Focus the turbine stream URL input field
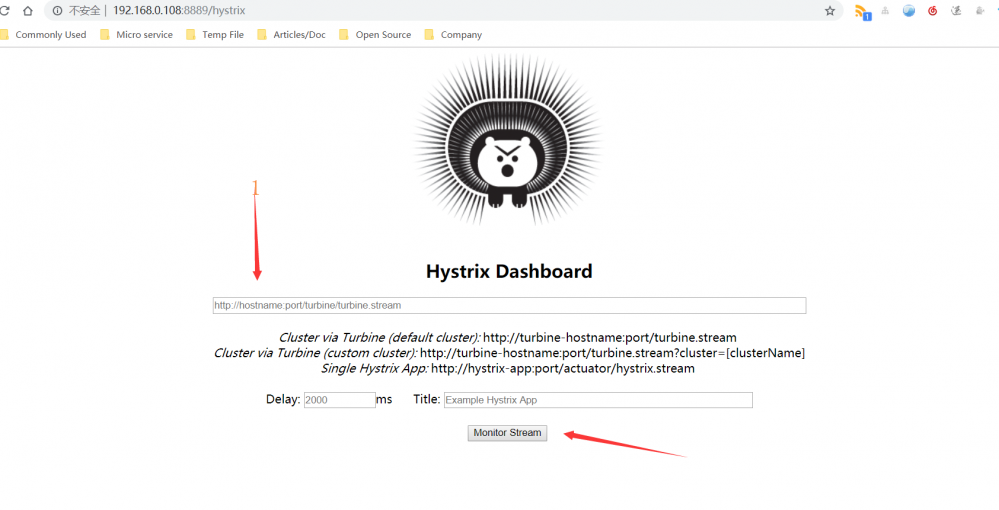The width and height of the screenshot is (999, 510). 509,305
